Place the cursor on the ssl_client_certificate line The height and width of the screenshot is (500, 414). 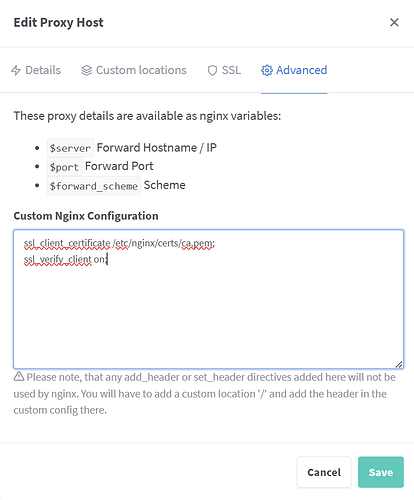(x=119, y=244)
